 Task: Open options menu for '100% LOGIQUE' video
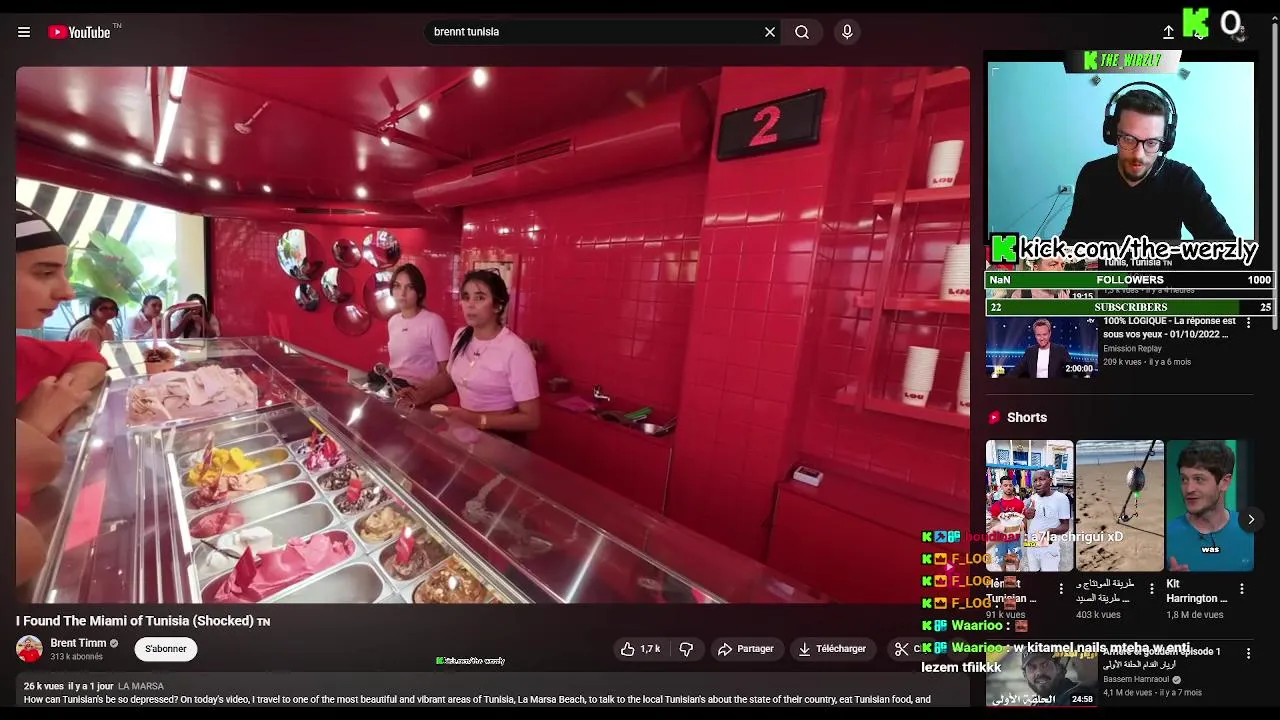[1248, 323]
